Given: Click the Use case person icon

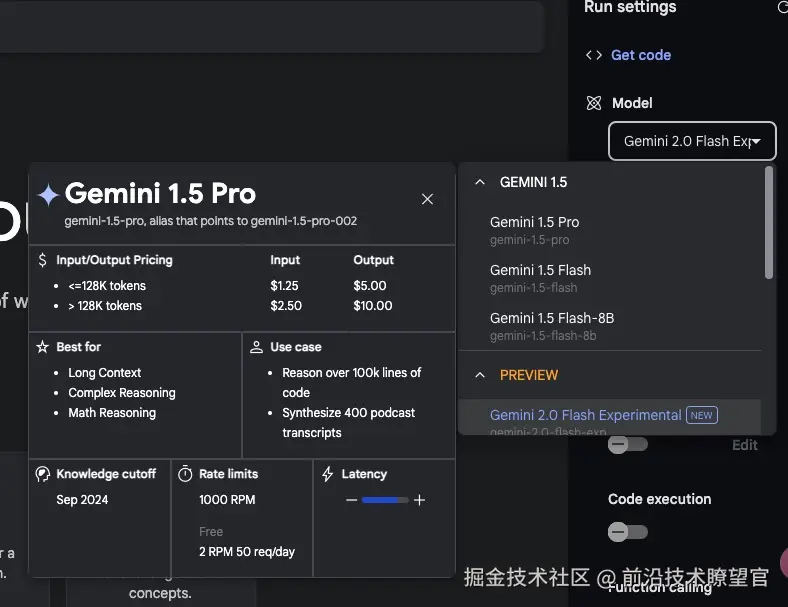Looking at the screenshot, I should pyautogui.click(x=256, y=347).
